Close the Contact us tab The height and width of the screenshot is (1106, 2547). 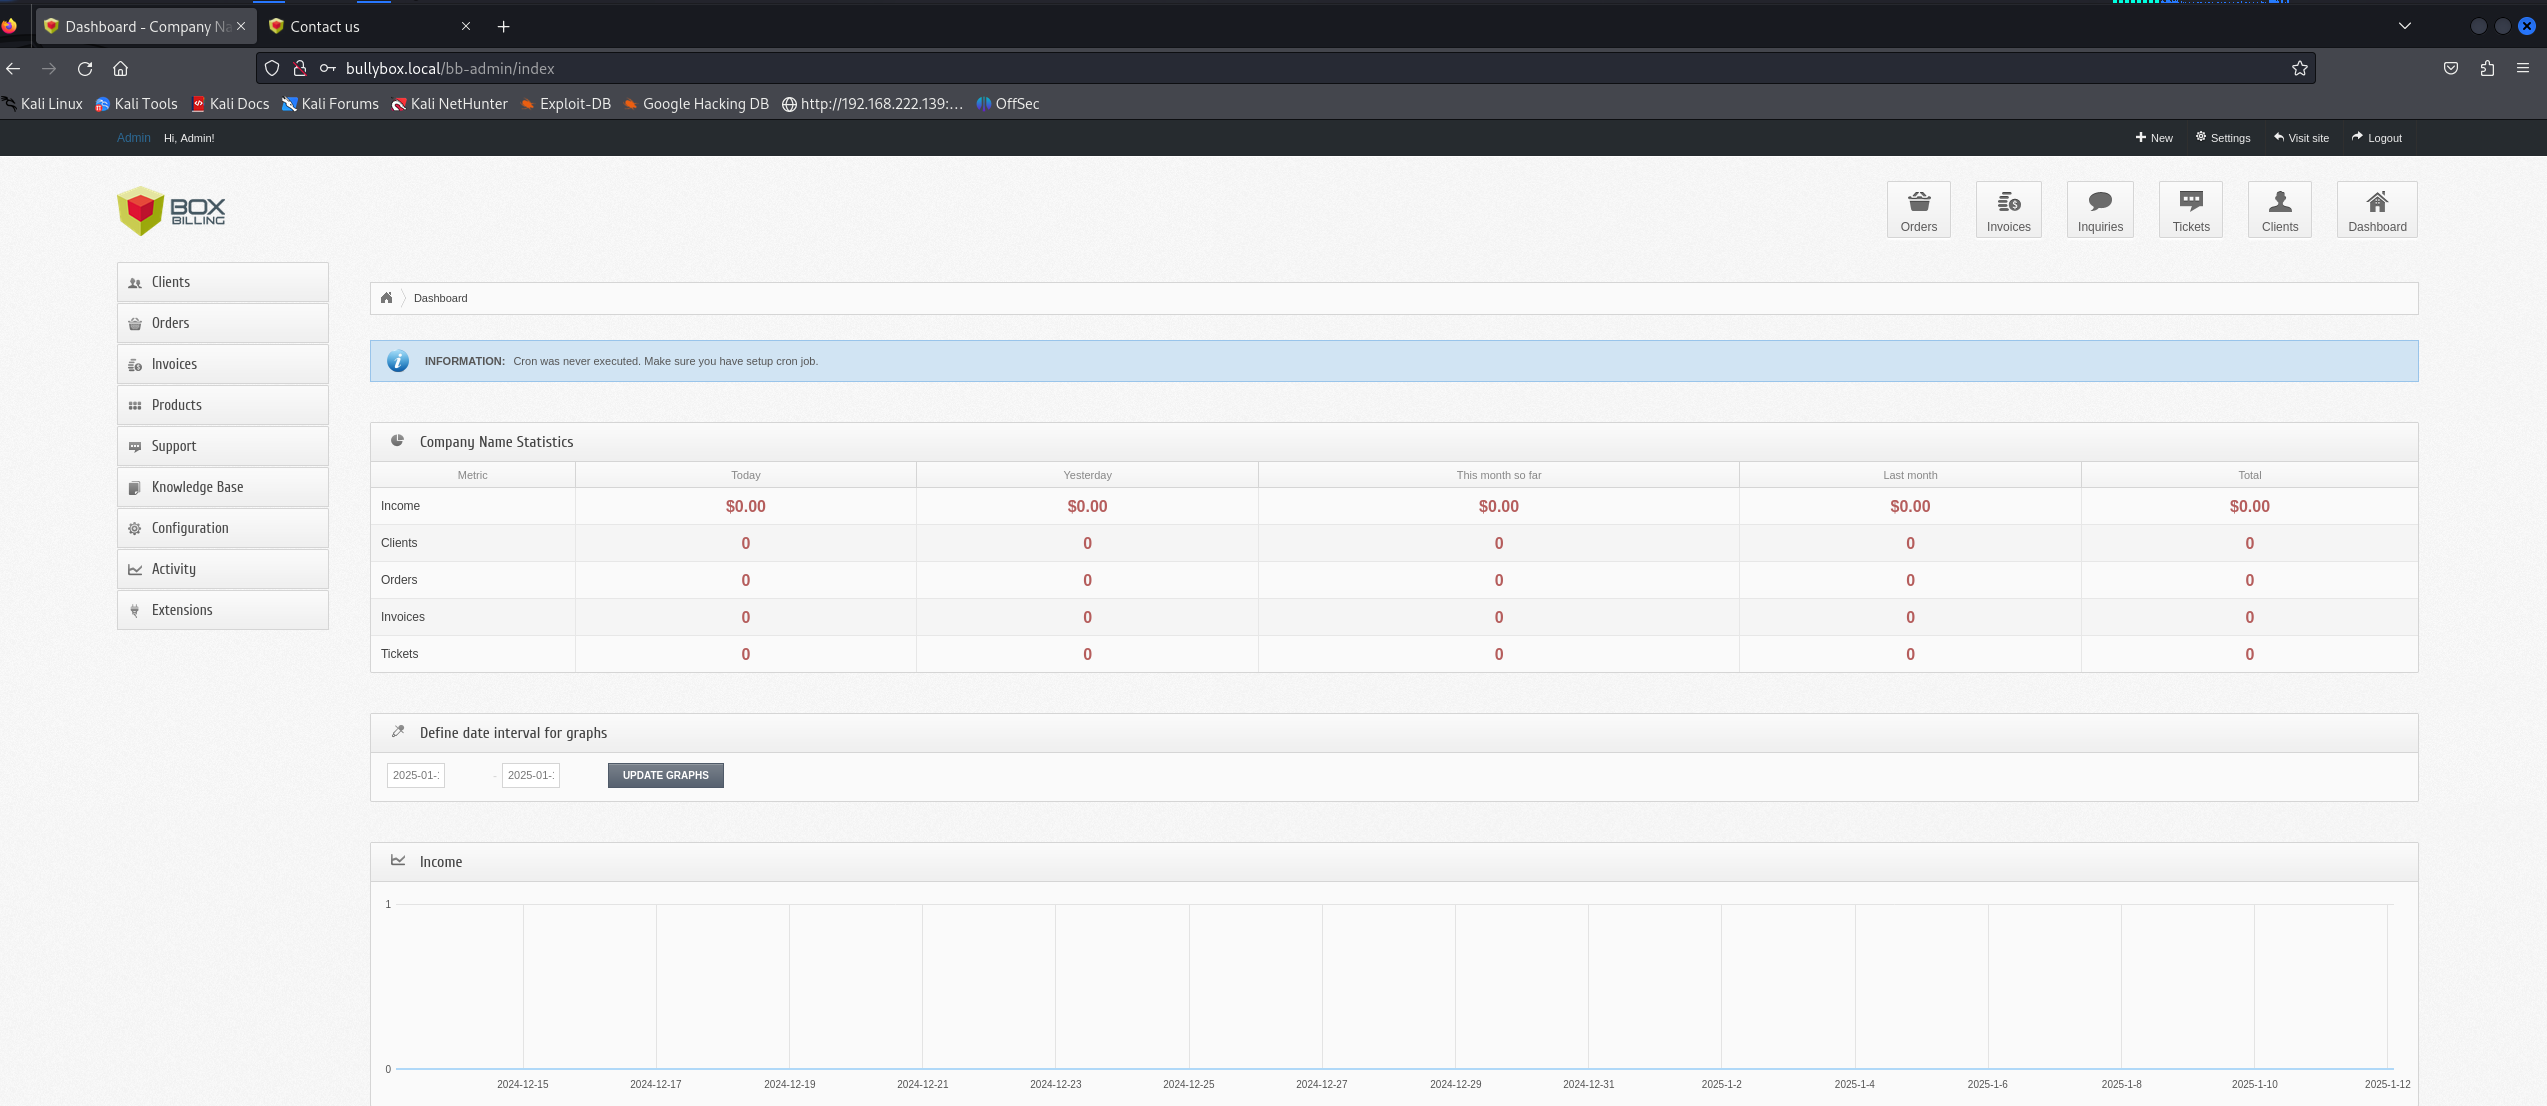pos(465,26)
